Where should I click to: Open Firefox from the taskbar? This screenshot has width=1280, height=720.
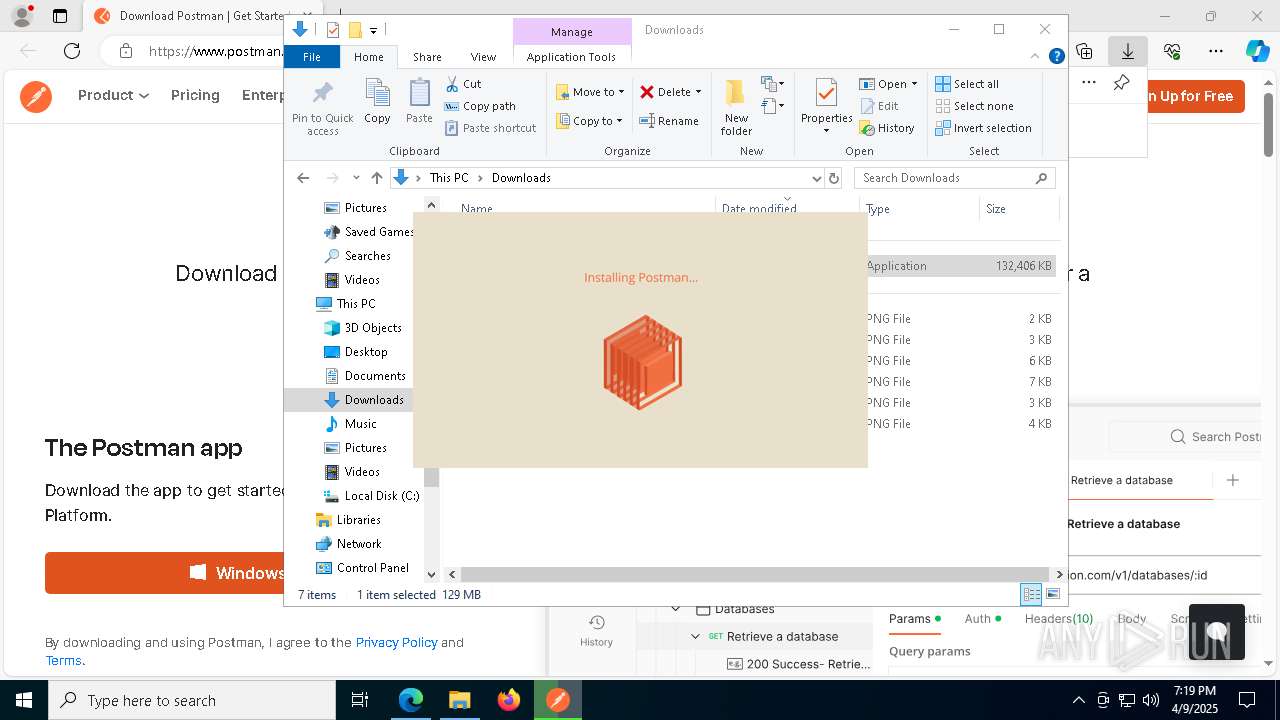(x=508, y=700)
